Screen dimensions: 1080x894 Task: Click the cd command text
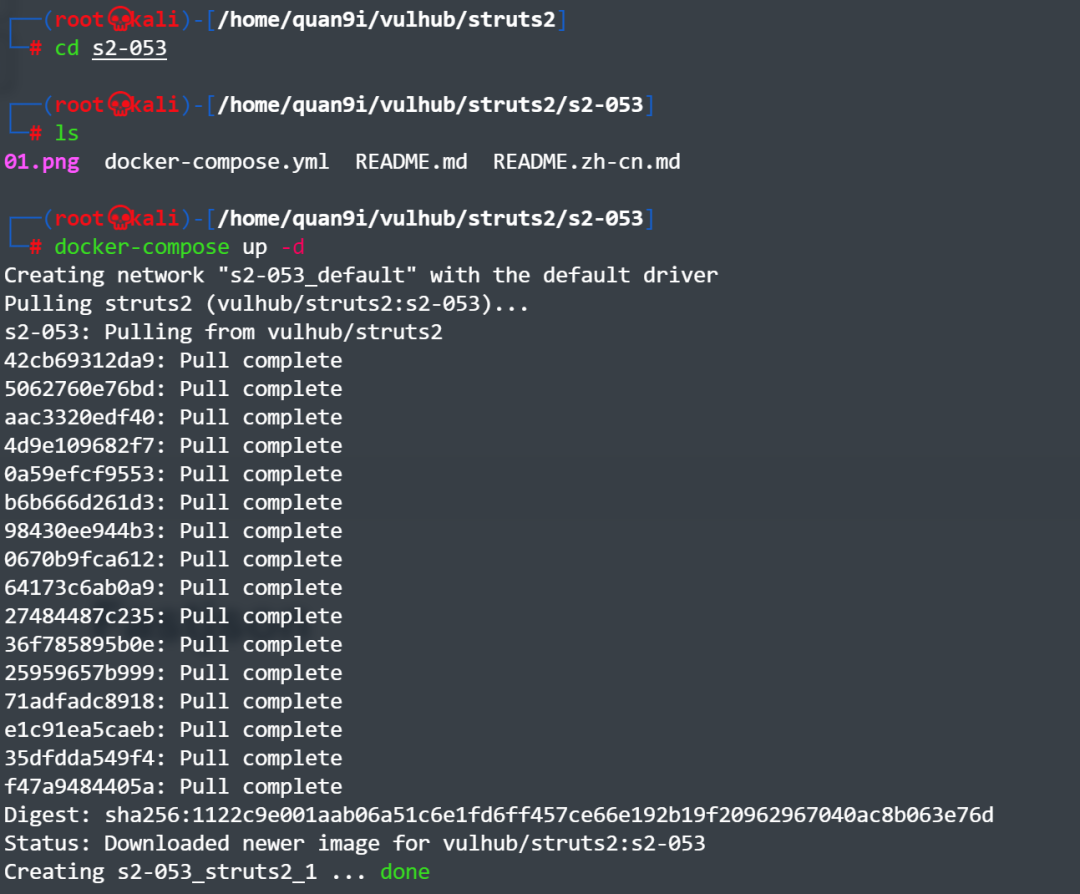click(67, 48)
